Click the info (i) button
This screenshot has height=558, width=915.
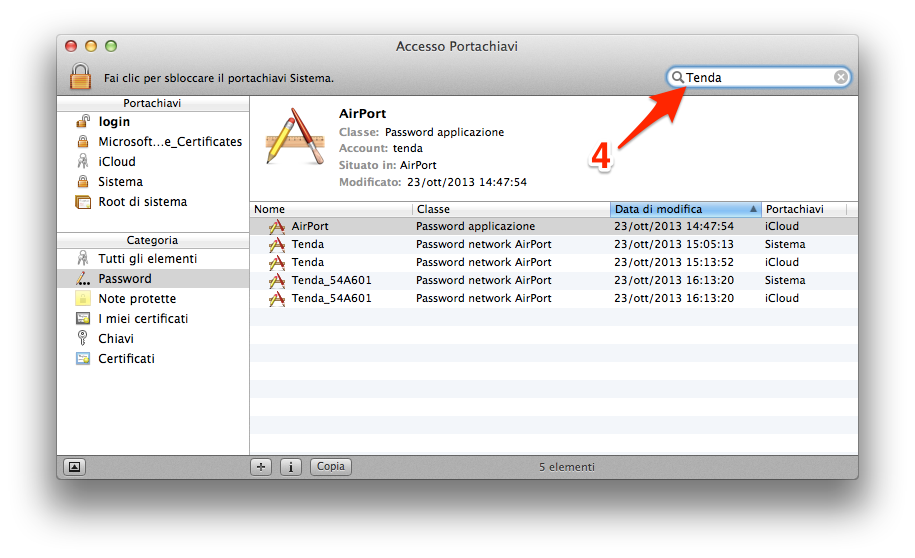291,466
